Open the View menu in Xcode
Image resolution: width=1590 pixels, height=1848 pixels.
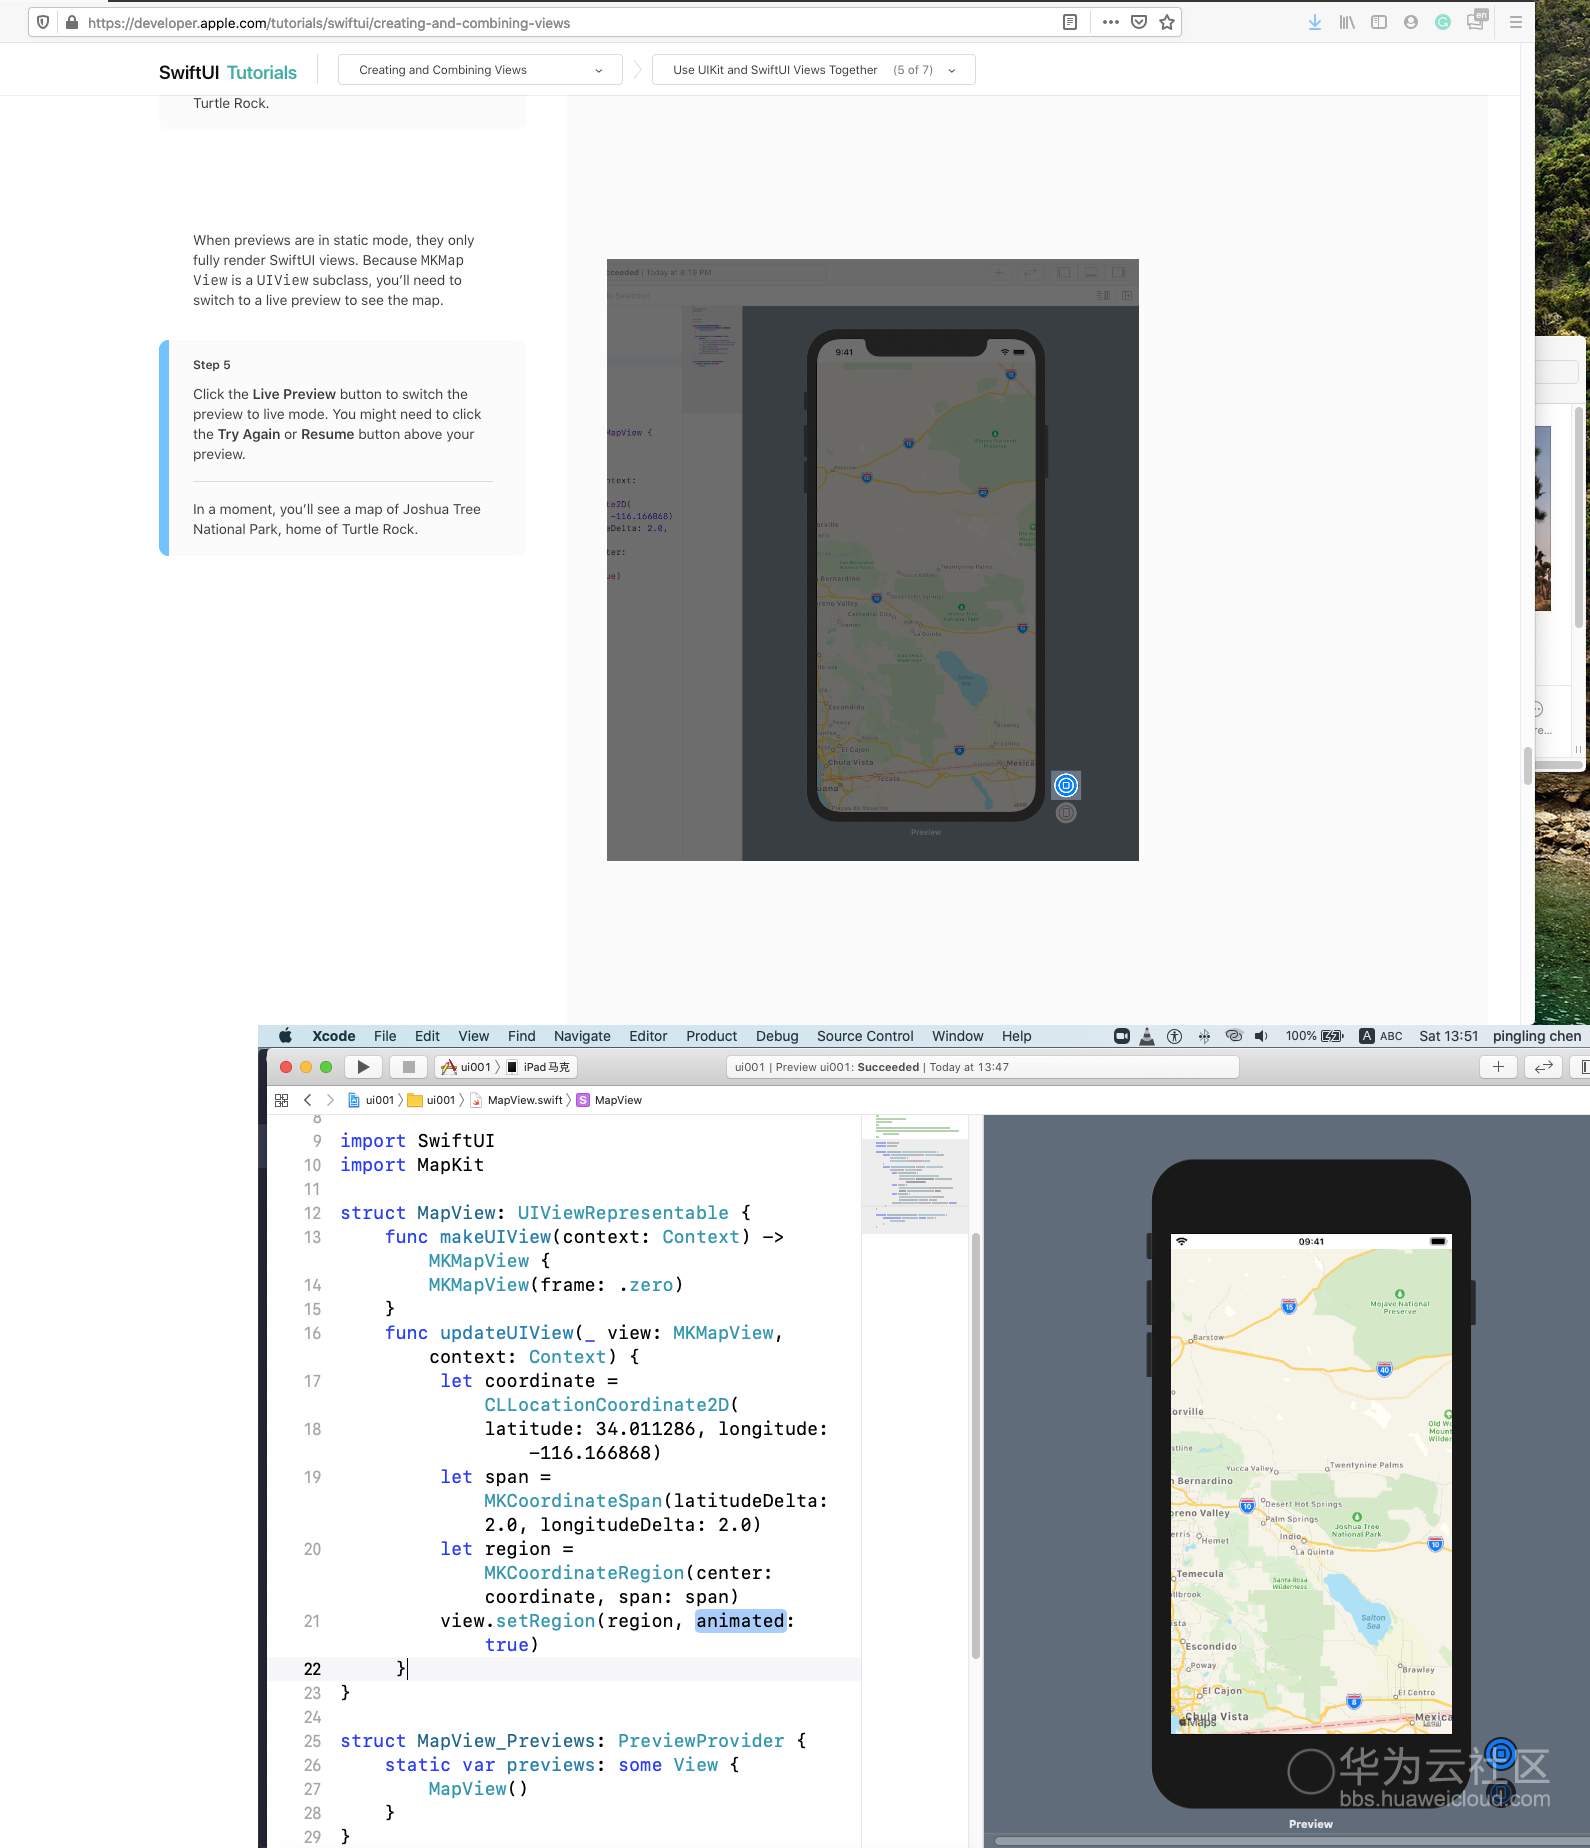pyautogui.click(x=474, y=1036)
